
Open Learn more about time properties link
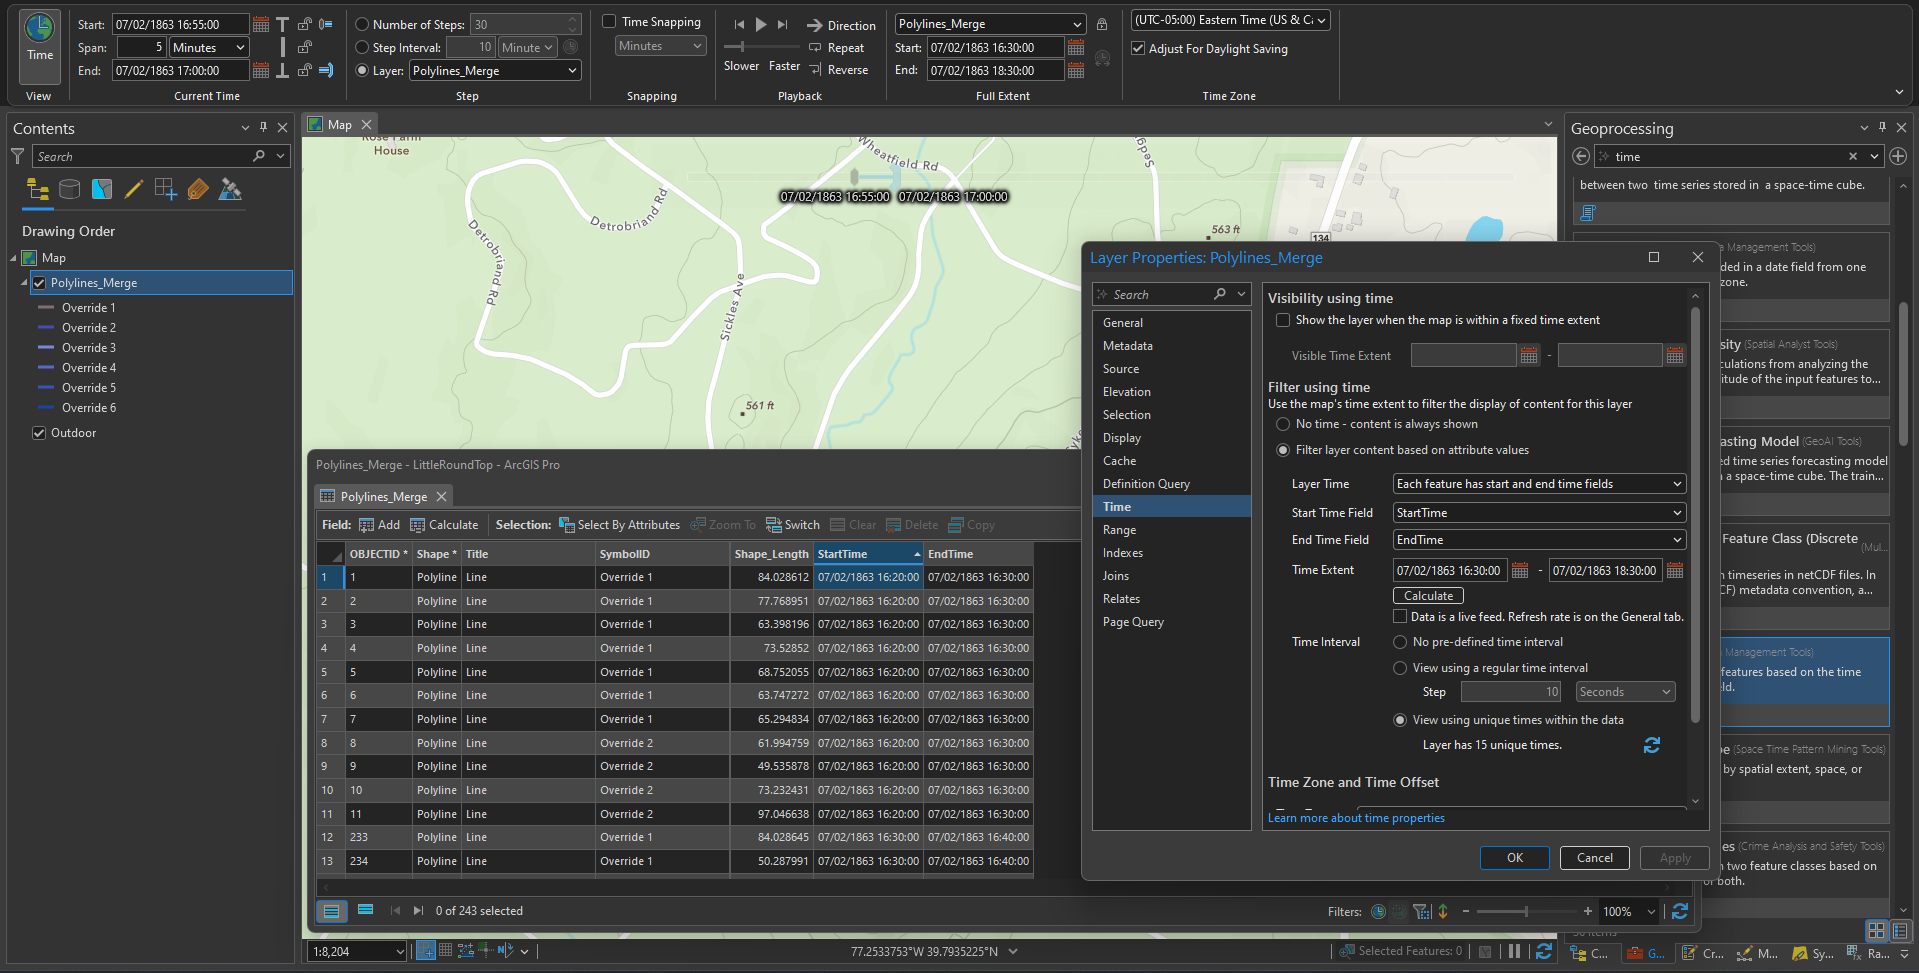[x=1355, y=817]
